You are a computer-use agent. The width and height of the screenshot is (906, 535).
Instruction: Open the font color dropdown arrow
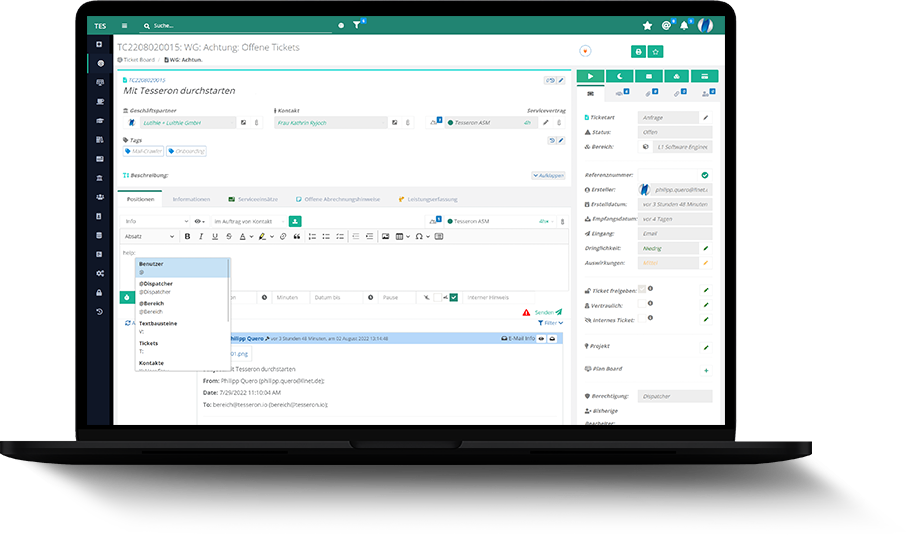coord(251,236)
